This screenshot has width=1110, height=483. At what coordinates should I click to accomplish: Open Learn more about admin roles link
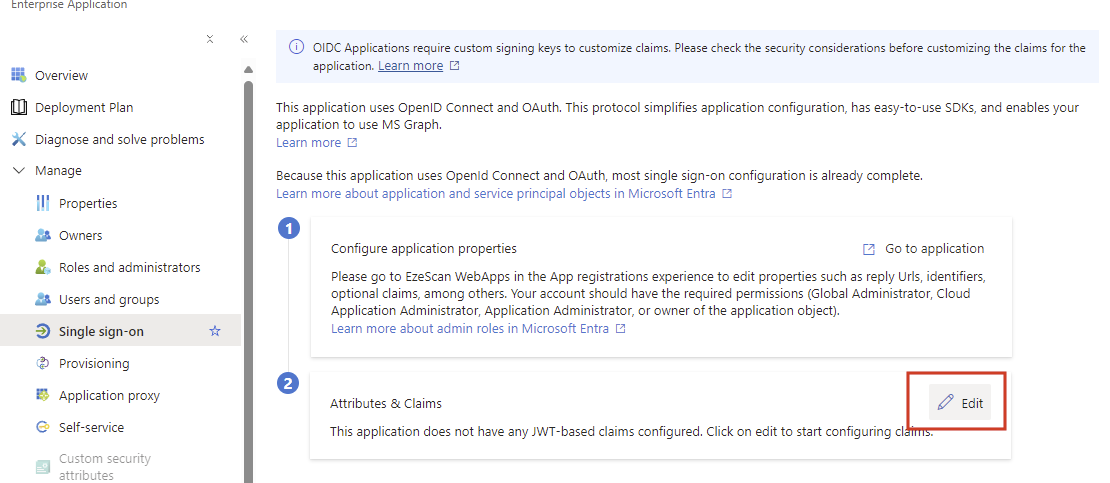(x=469, y=328)
